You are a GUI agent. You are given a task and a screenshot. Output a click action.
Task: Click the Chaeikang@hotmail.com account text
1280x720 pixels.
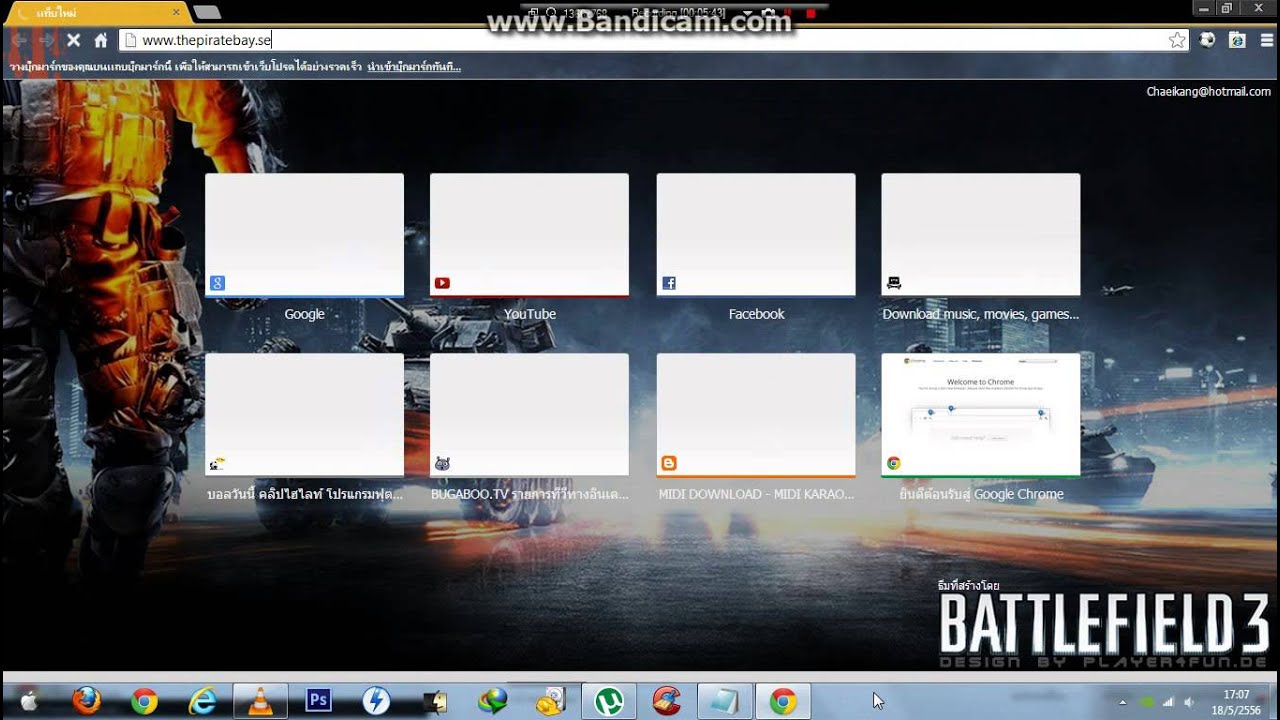click(x=1208, y=91)
